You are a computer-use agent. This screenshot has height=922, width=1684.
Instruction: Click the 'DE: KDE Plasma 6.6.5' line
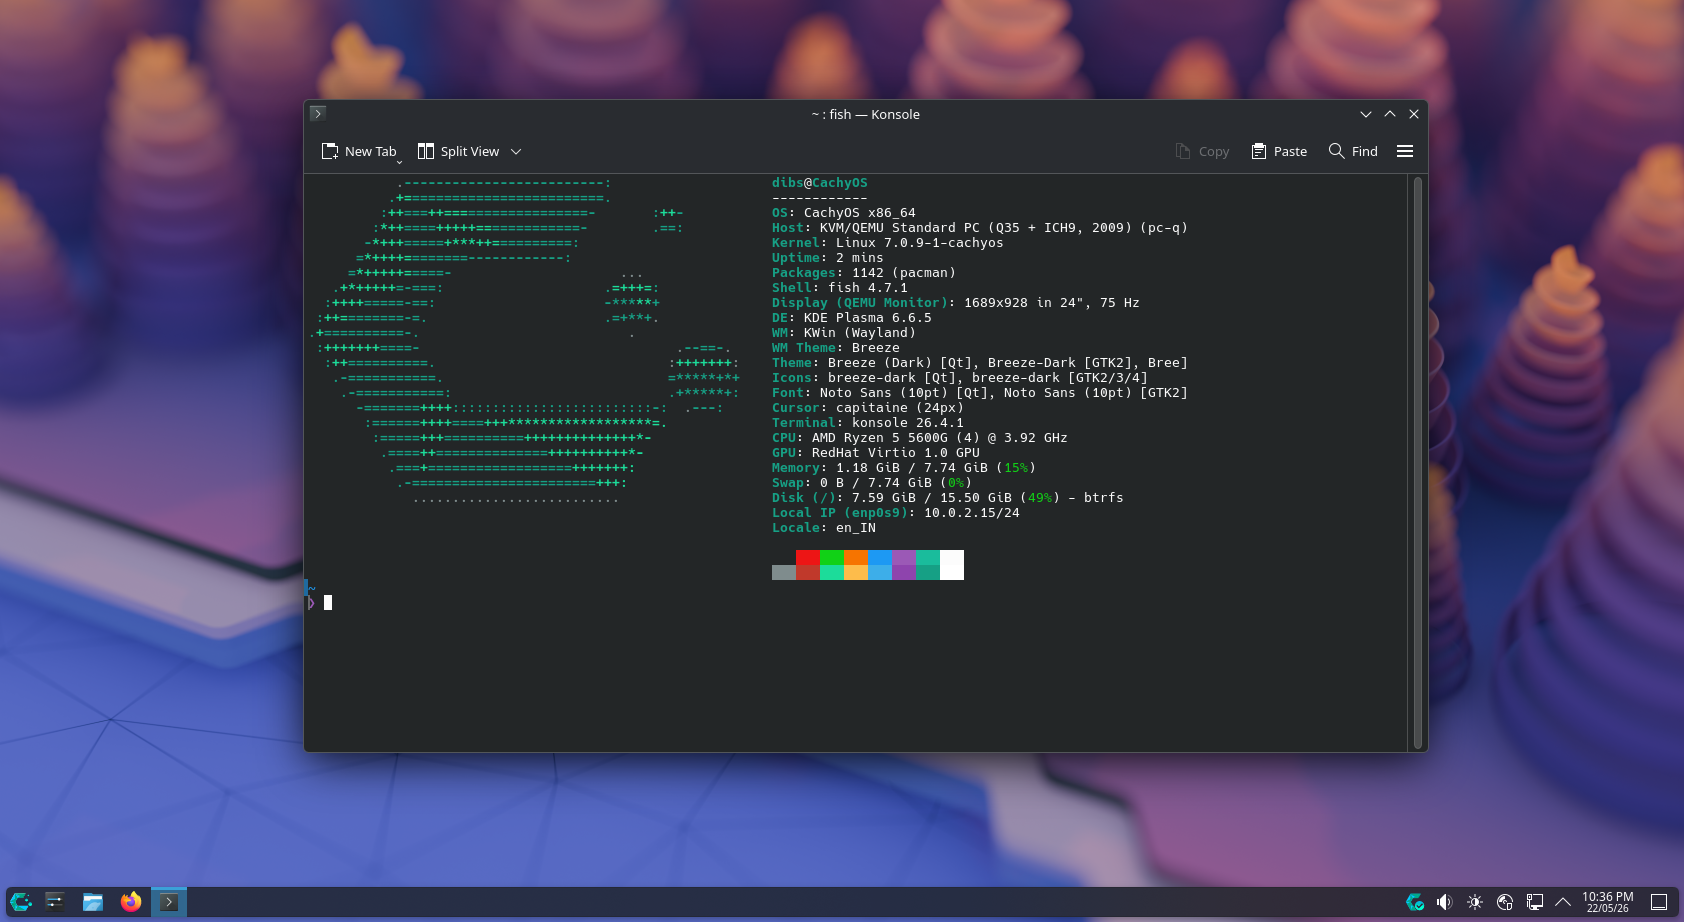point(852,318)
